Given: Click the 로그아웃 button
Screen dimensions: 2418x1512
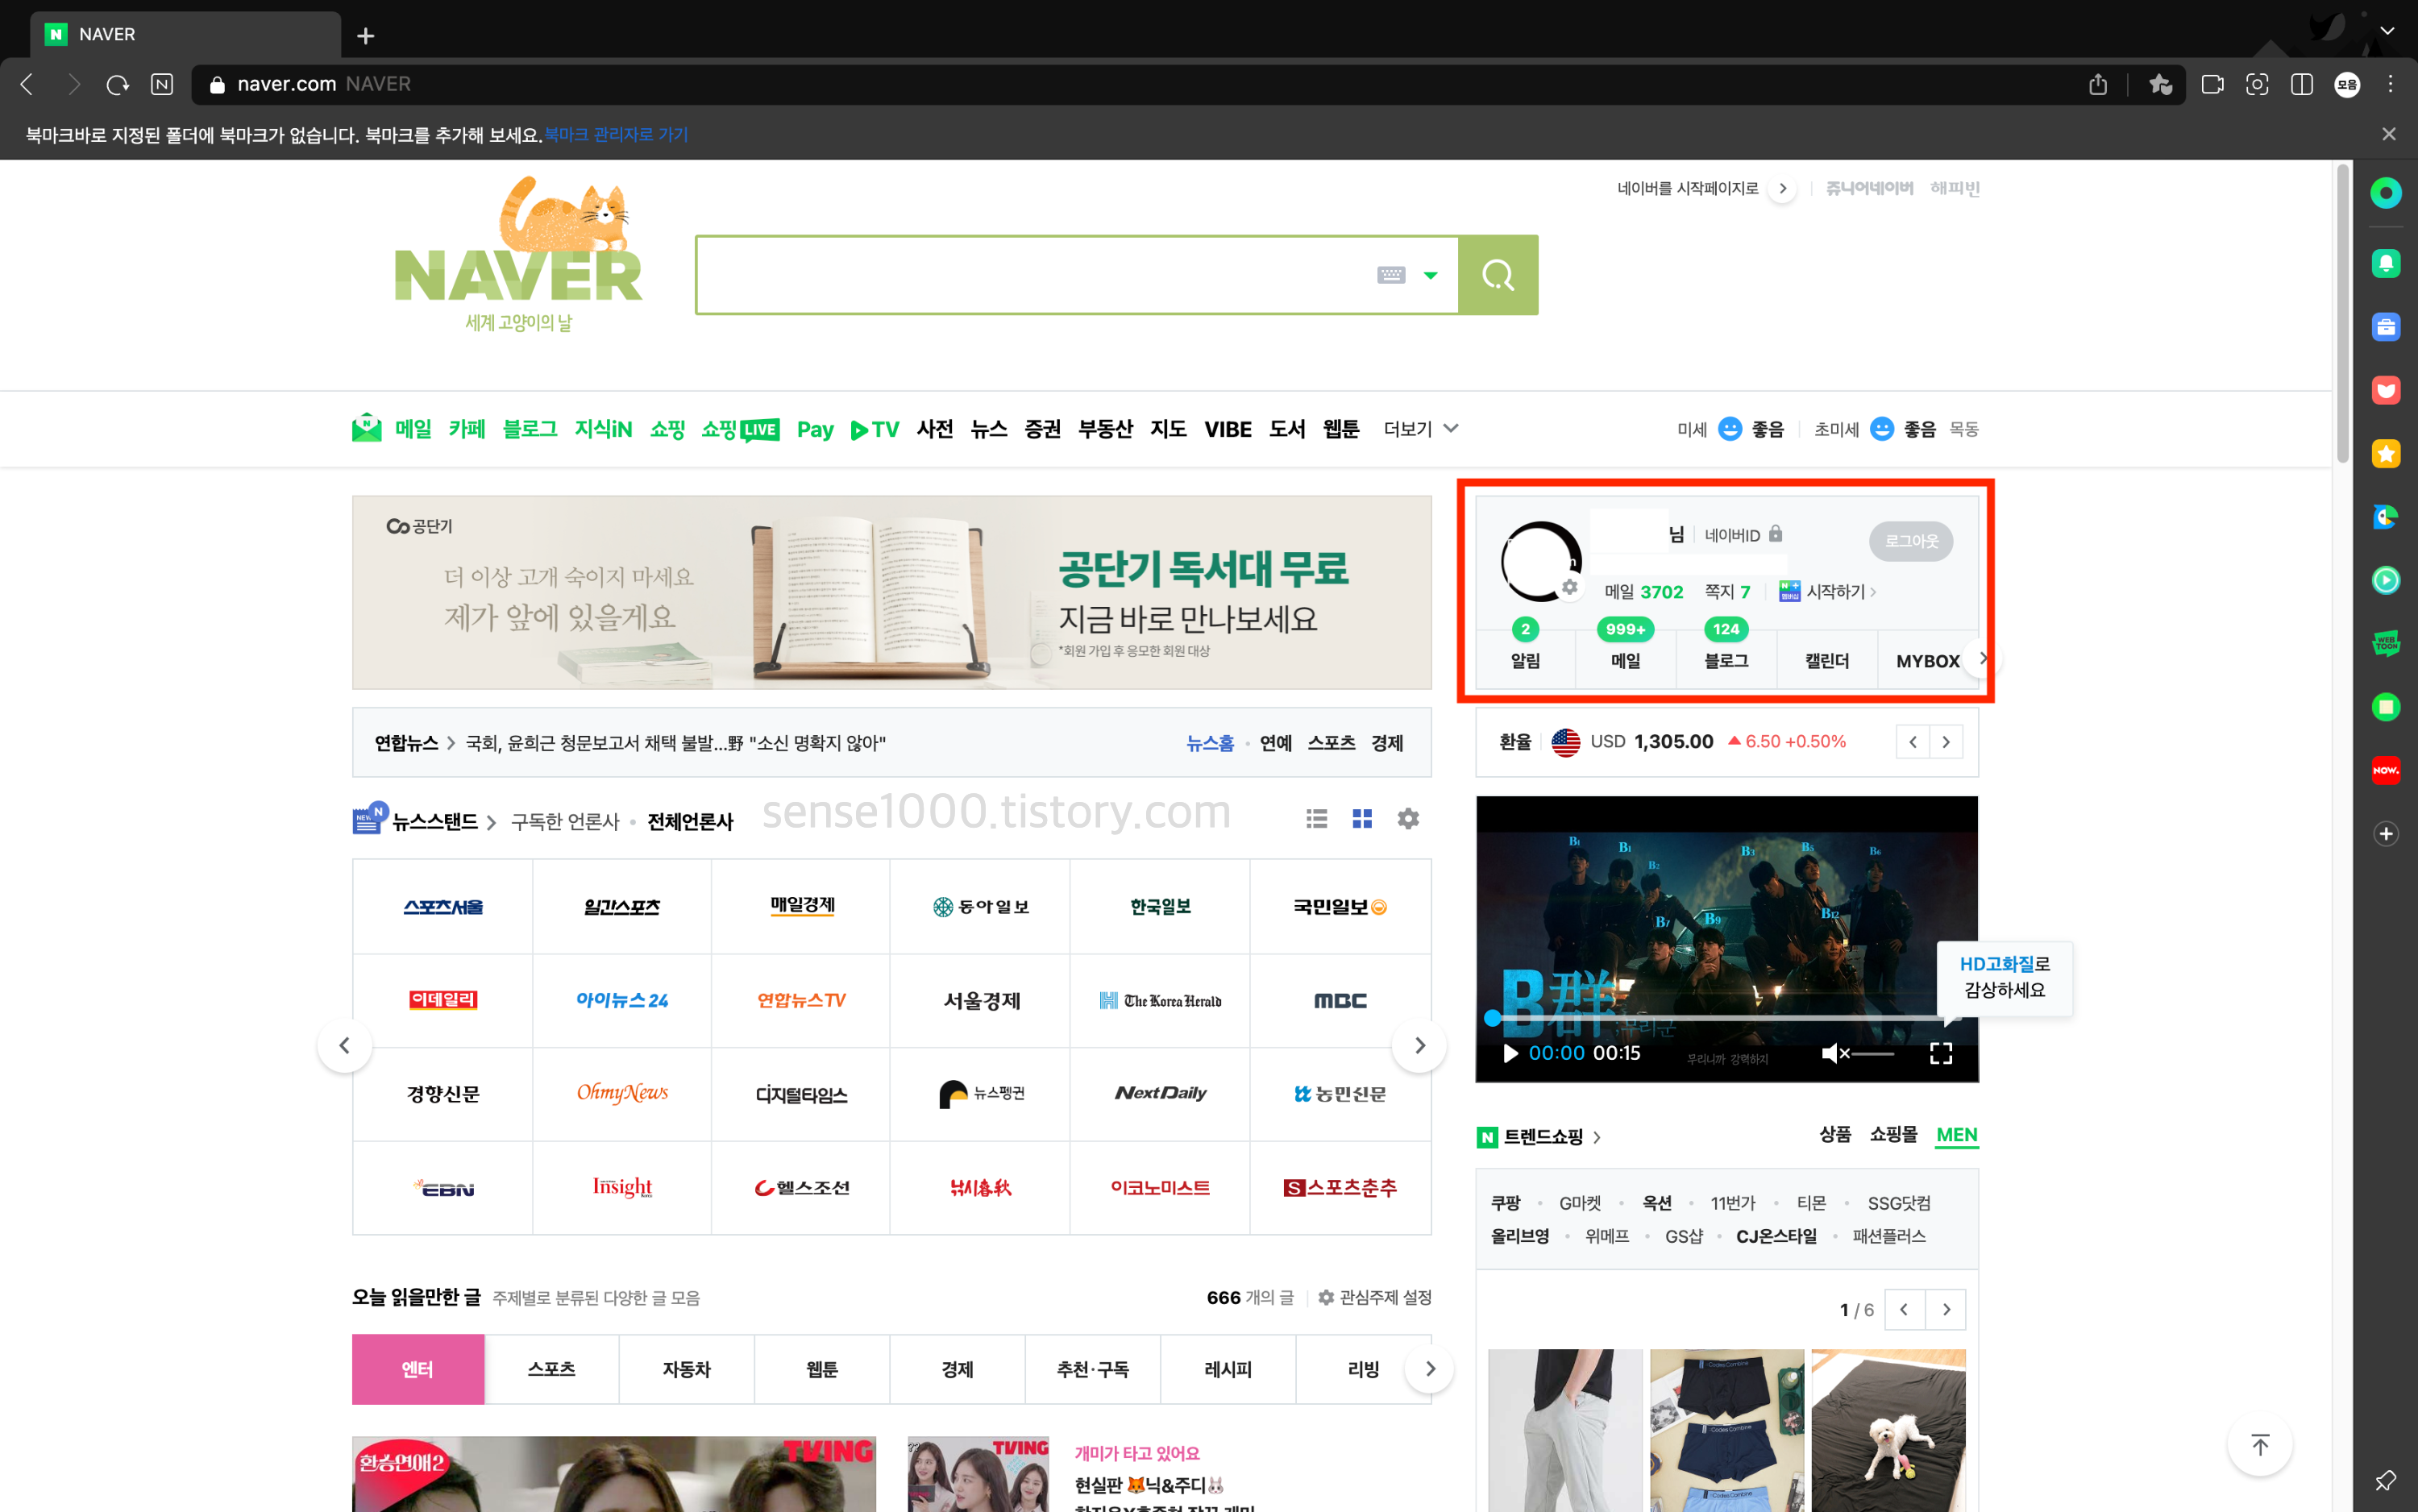Looking at the screenshot, I should coord(1910,541).
